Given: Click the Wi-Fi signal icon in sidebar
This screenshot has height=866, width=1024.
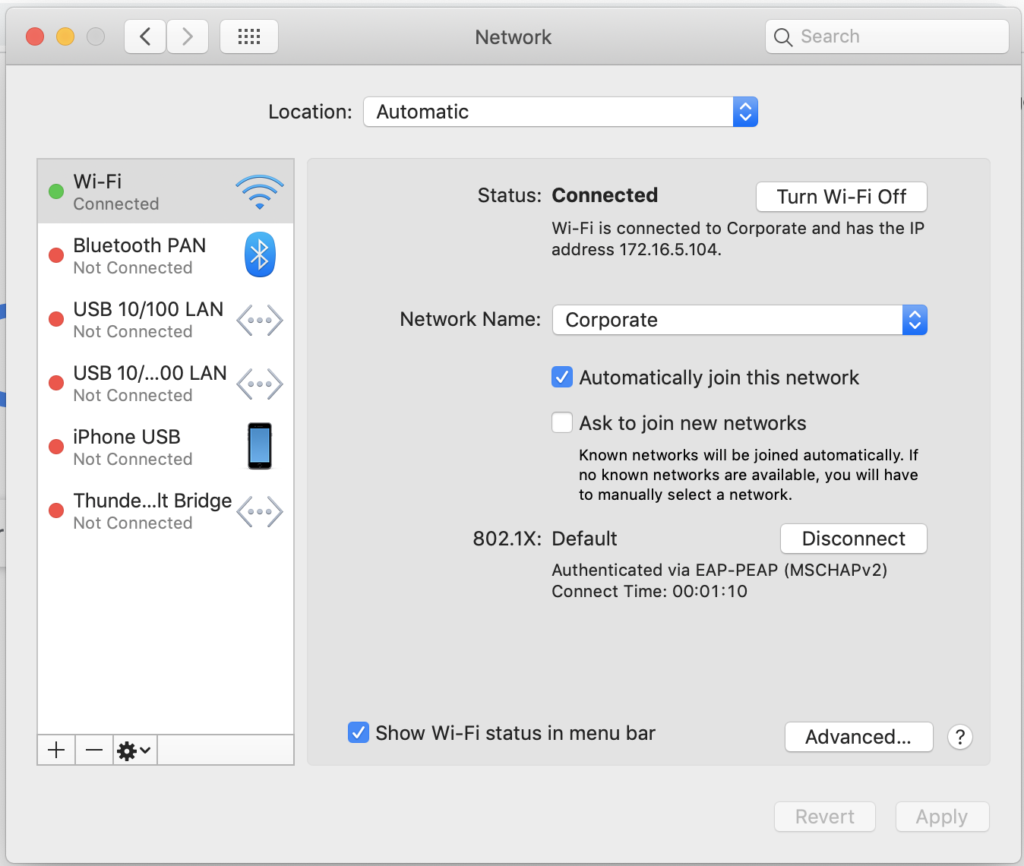Looking at the screenshot, I should 259,192.
